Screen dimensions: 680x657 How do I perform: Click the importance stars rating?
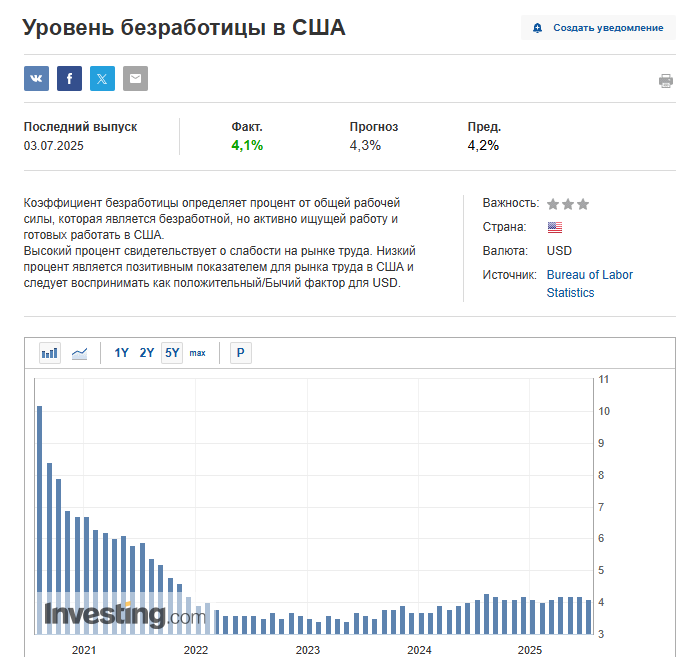[568, 204]
